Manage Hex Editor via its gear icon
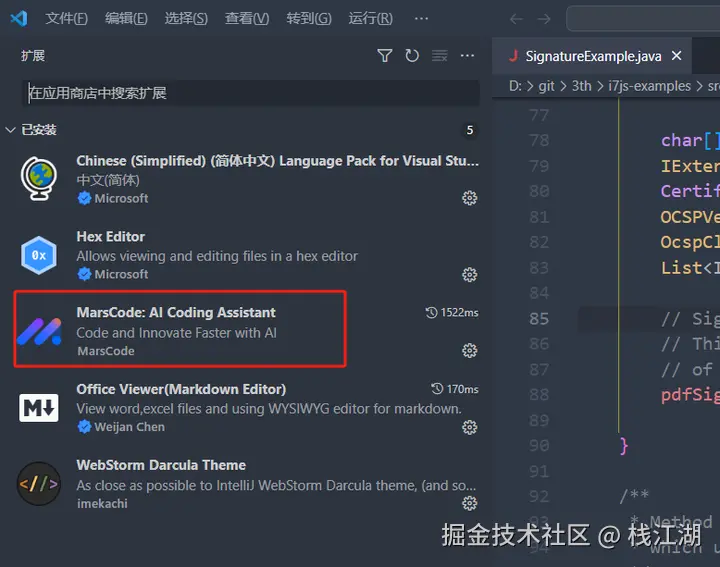720x567 pixels. pyautogui.click(x=469, y=275)
